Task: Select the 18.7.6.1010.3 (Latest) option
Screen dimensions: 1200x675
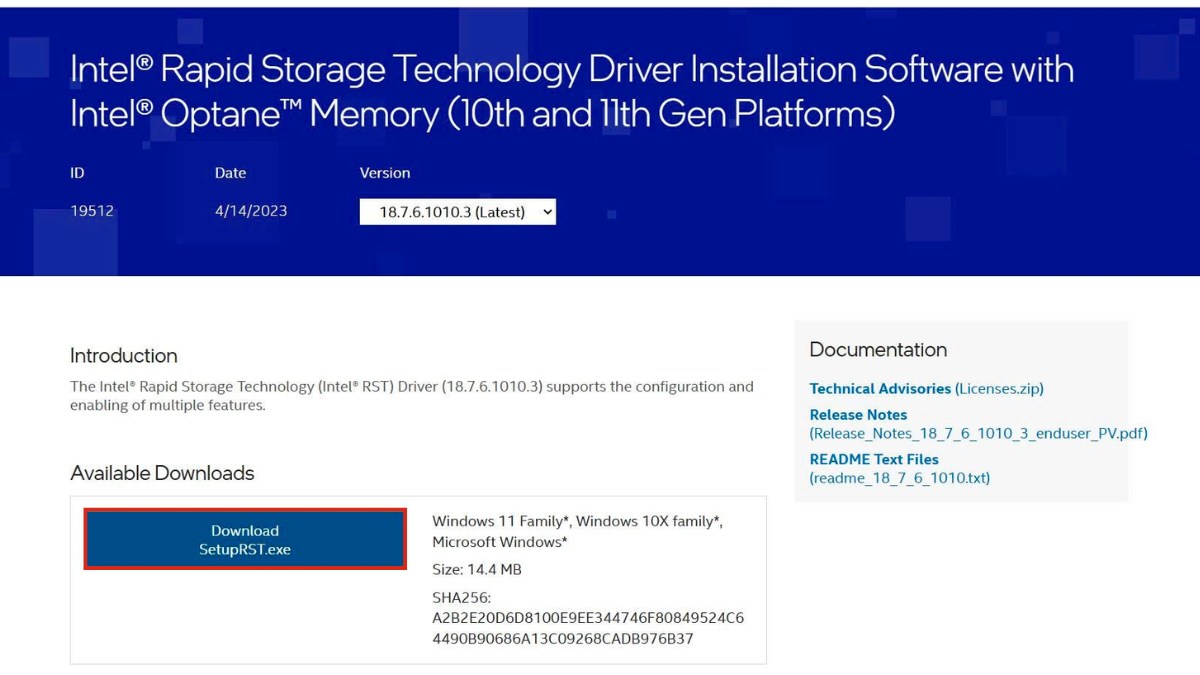Action: coord(450,211)
